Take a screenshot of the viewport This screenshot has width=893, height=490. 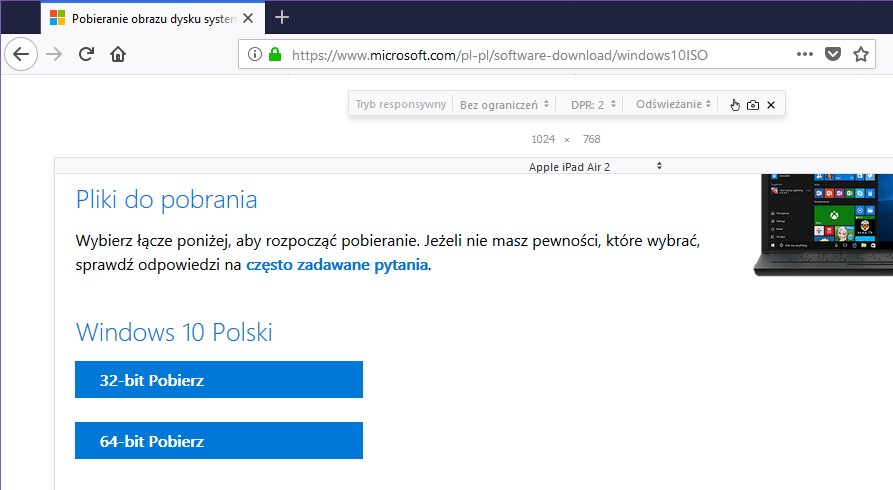click(x=753, y=105)
